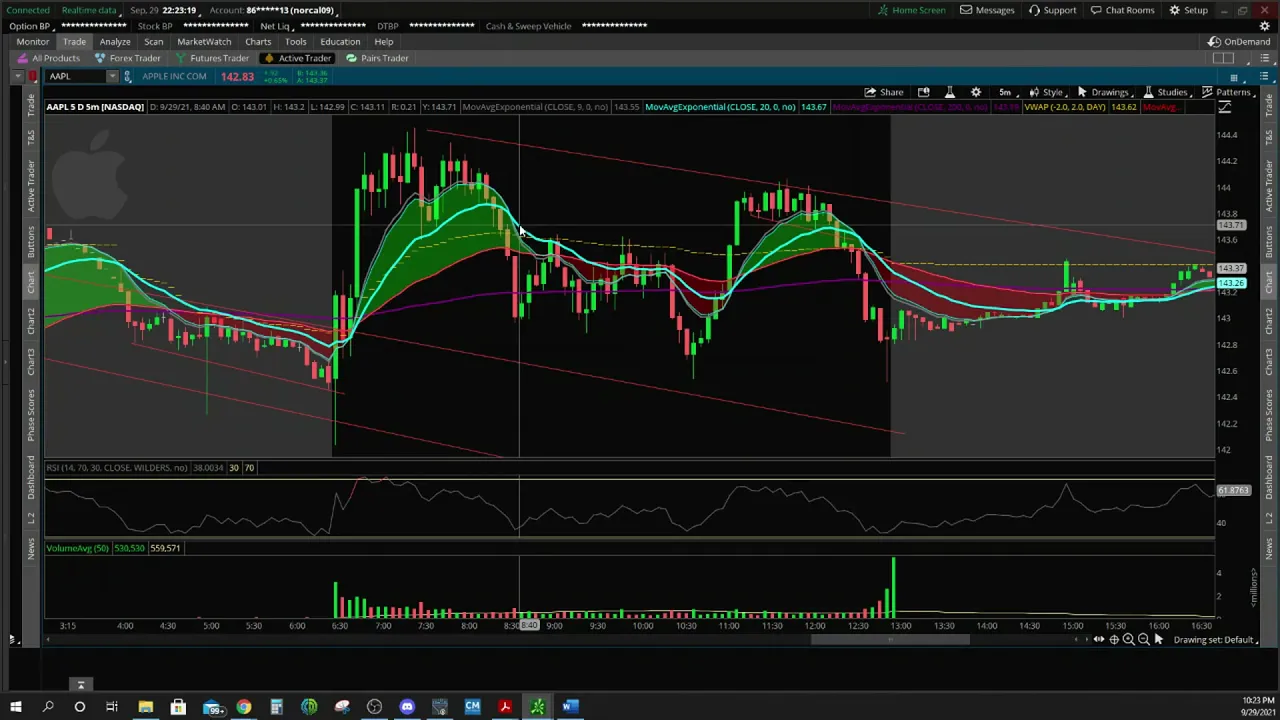
Task: Select Pairs Trader subtab
Action: click(377, 58)
